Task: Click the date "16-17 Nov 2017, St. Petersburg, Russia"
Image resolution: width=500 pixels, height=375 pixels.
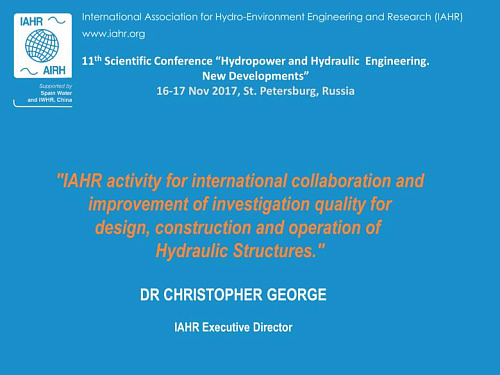Action: [256, 91]
